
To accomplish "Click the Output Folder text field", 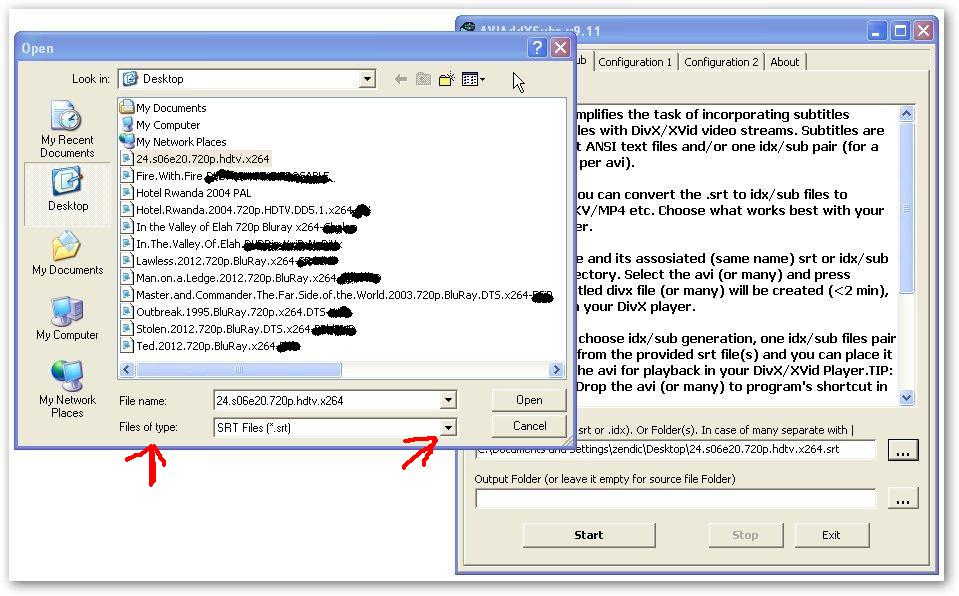I will coord(675,498).
